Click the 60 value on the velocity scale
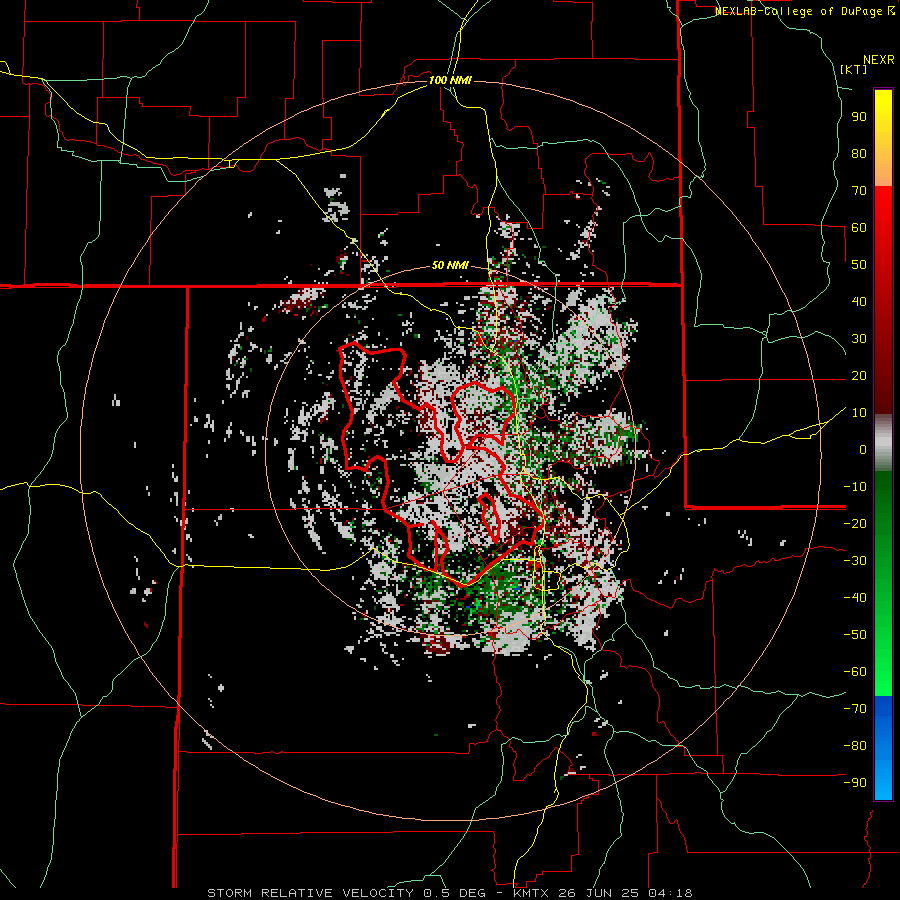 point(859,228)
